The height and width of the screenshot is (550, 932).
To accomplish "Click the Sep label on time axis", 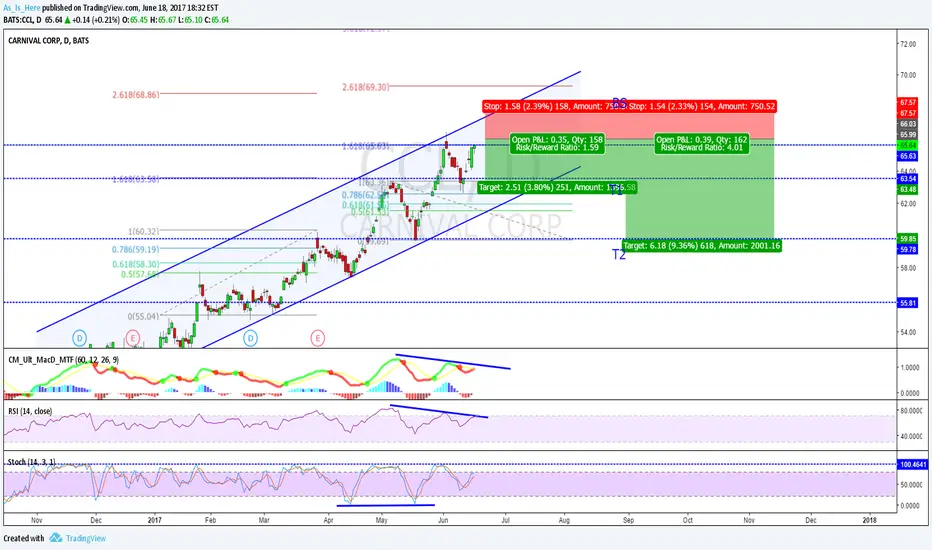I will coord(628,520).
